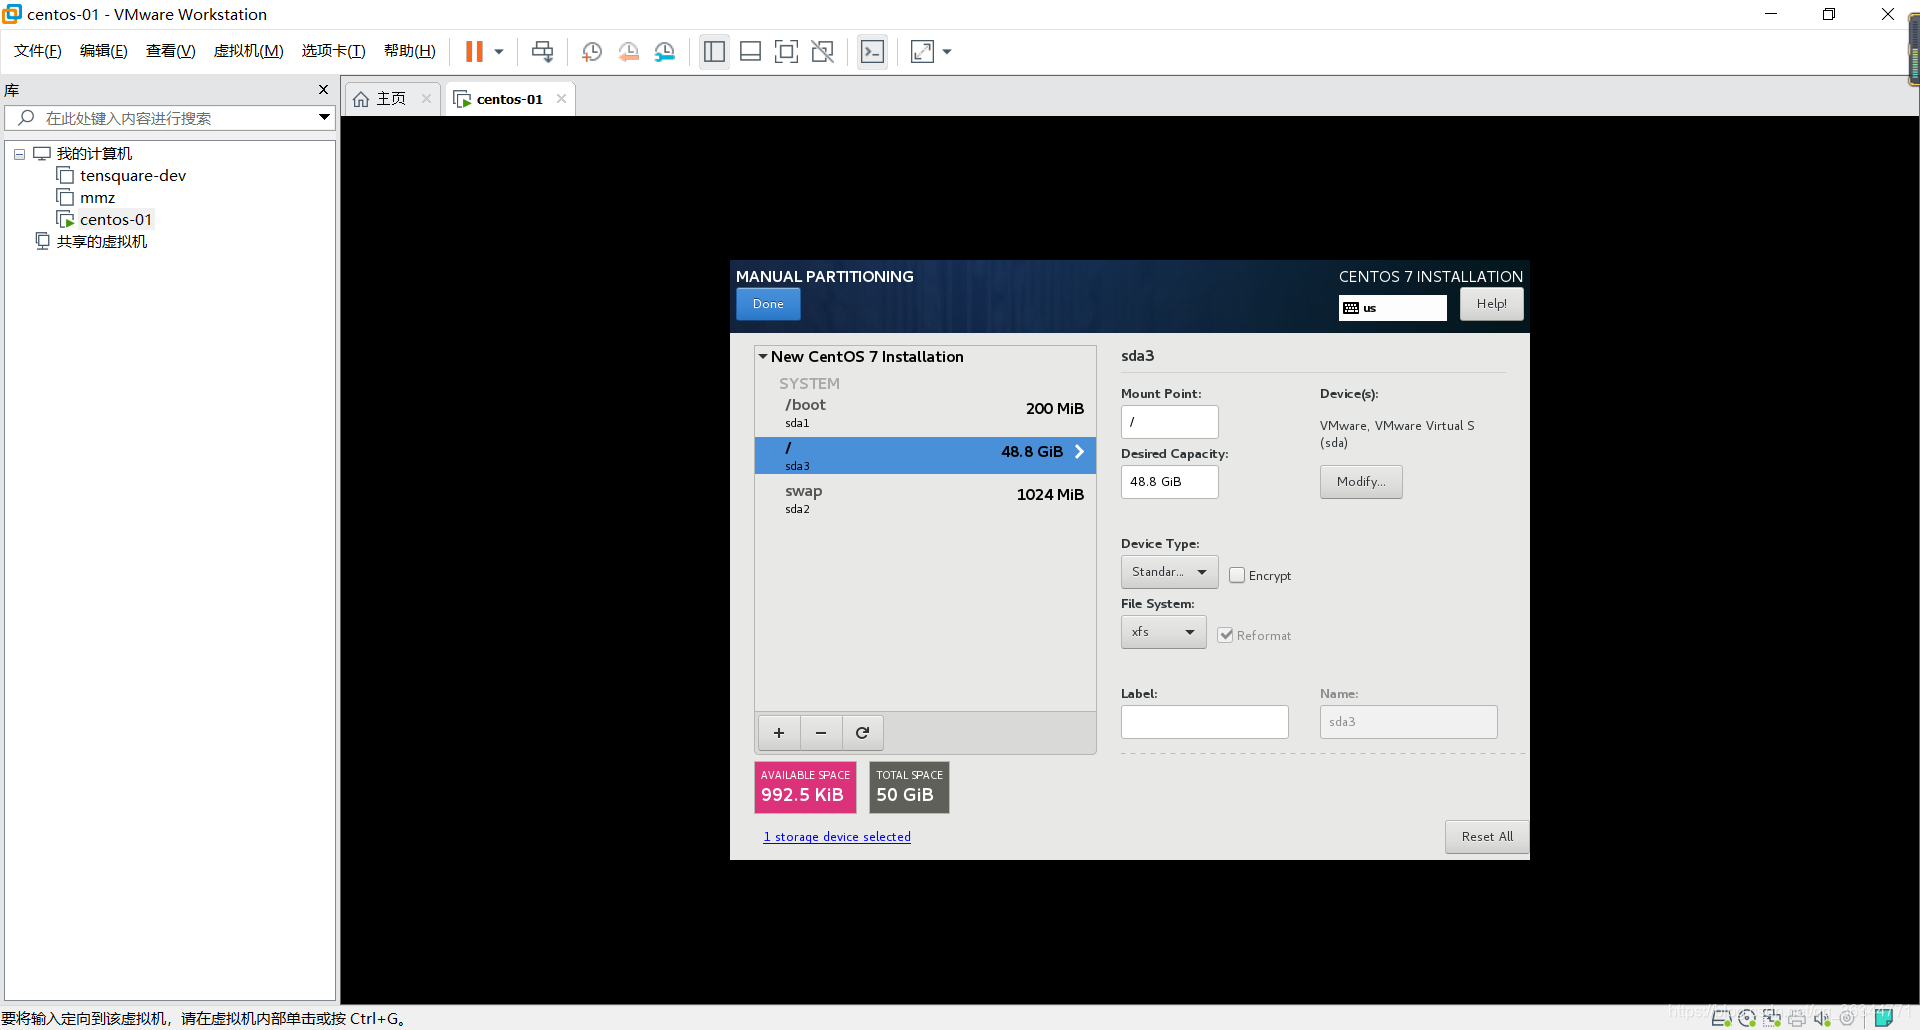
Task: Click the printer status icon
Action: point(1797,1018)
